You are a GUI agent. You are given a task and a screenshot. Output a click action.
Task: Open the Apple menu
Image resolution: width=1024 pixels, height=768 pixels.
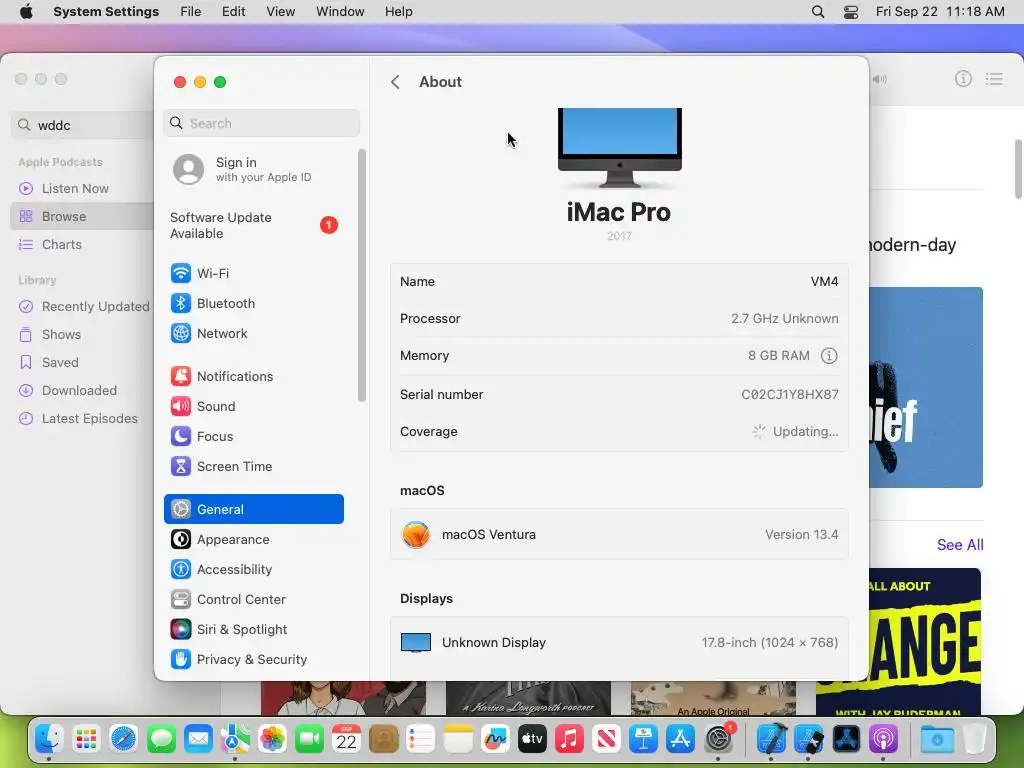tap(26, 12)
